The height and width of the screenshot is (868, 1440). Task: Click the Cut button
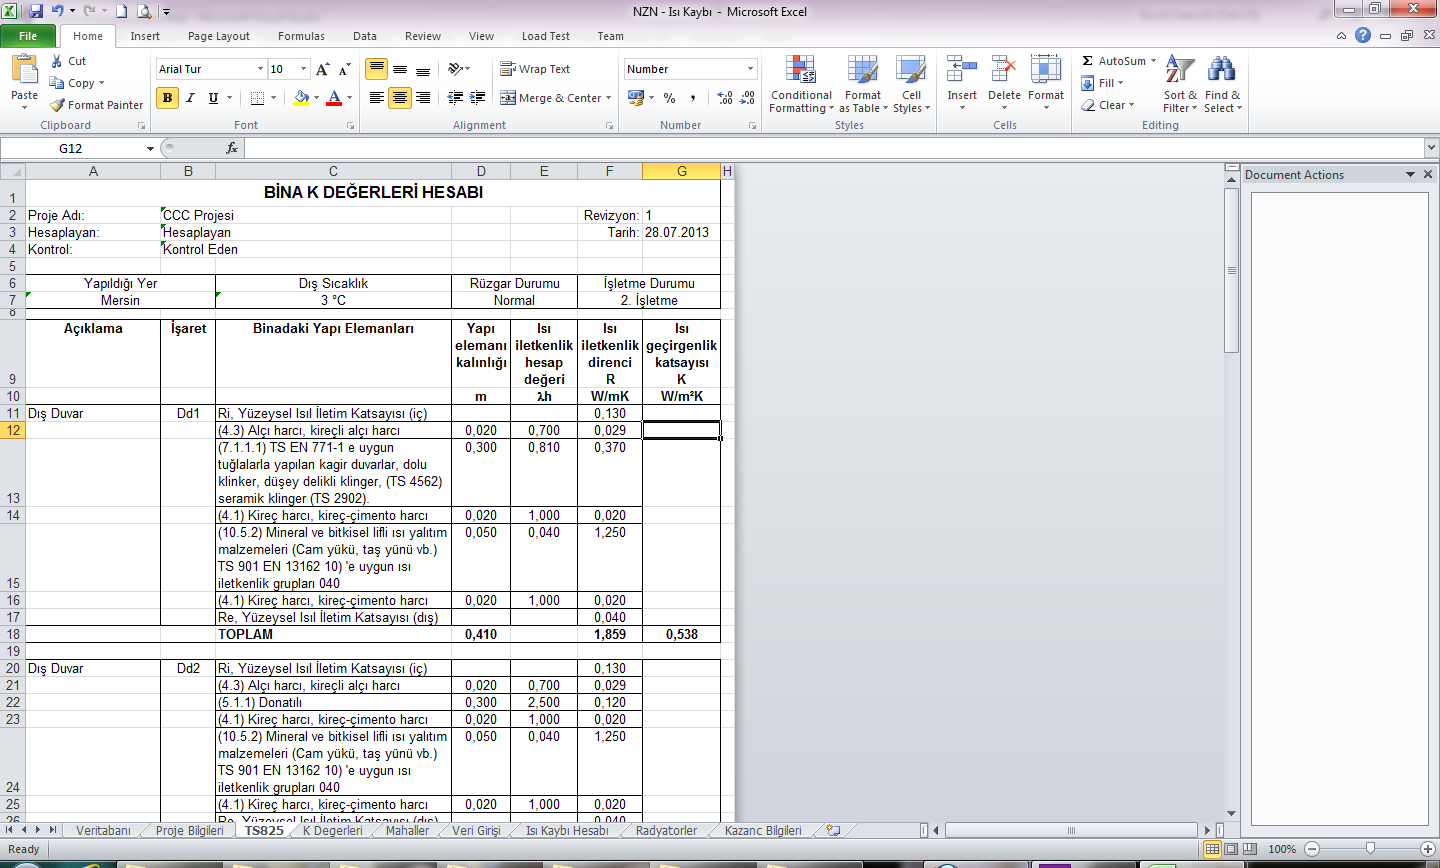click(69, 61)
